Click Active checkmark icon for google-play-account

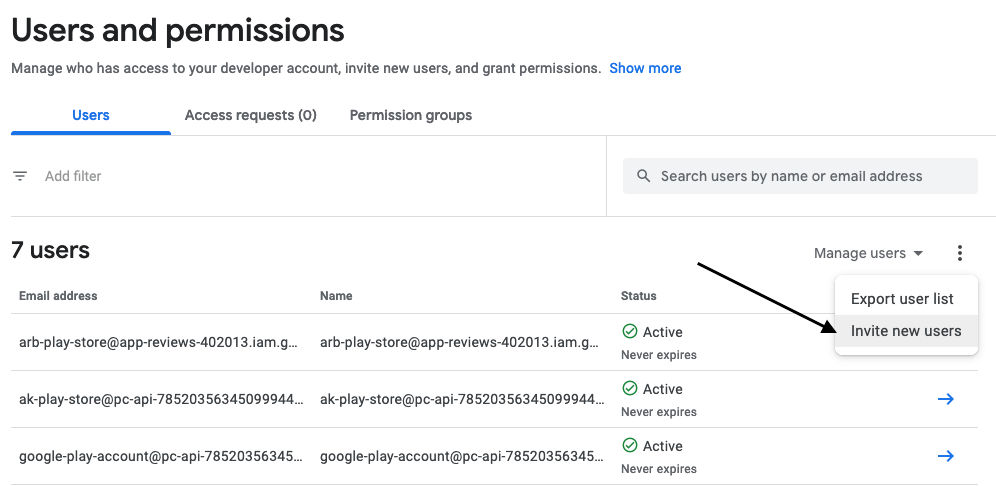pyautogui.click(x=630, y=446)
